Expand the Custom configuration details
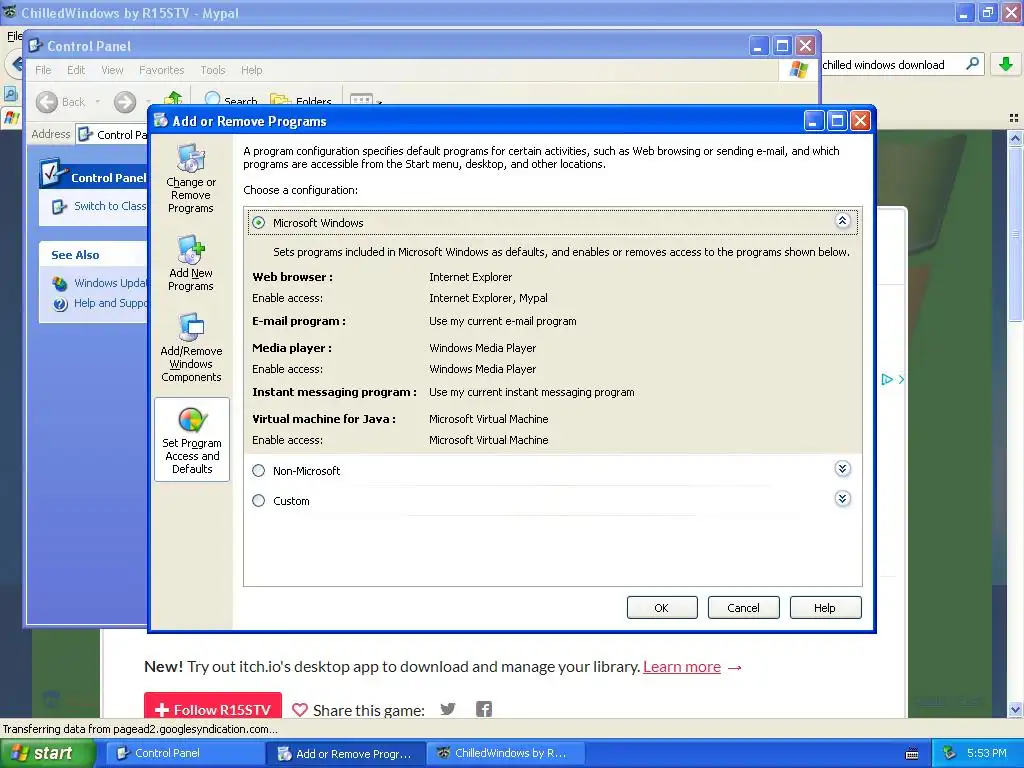 (x=842, y=499)
